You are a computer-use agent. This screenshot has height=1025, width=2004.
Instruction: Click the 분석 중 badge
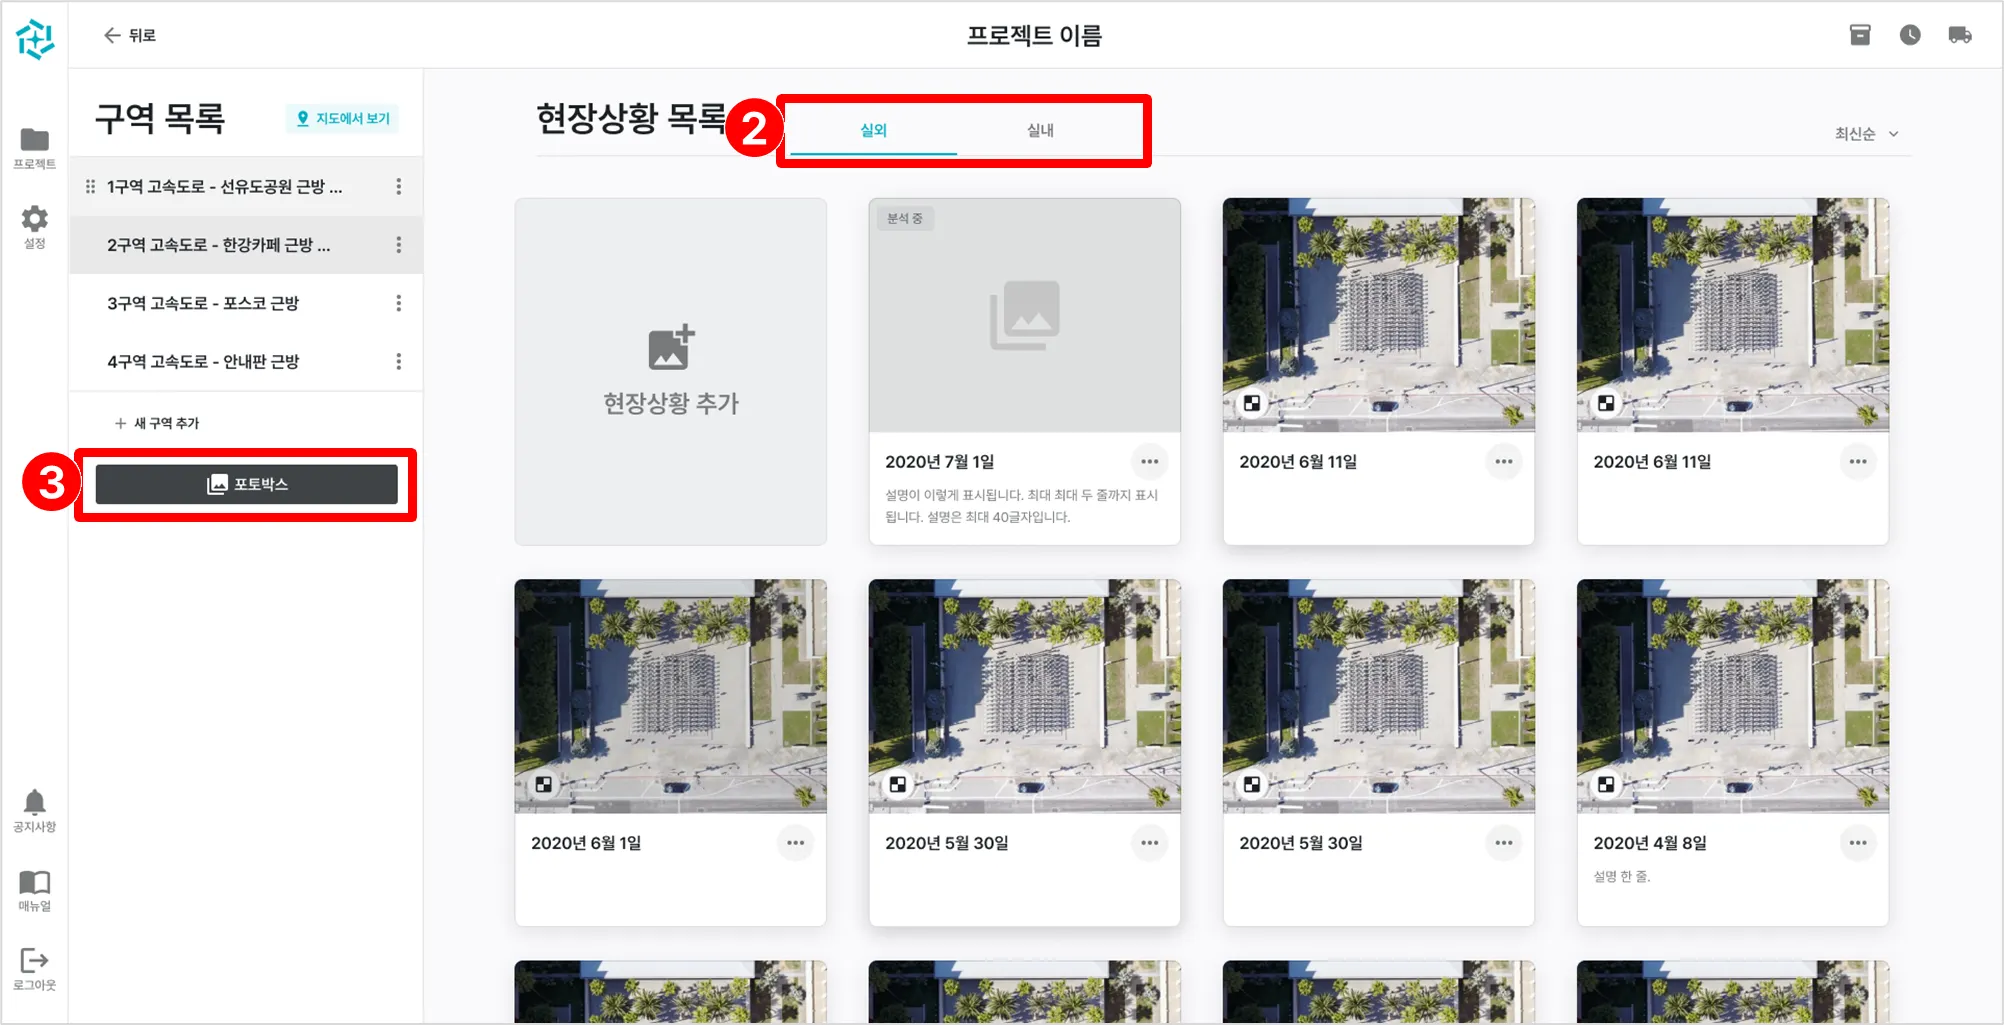[905, 218]
